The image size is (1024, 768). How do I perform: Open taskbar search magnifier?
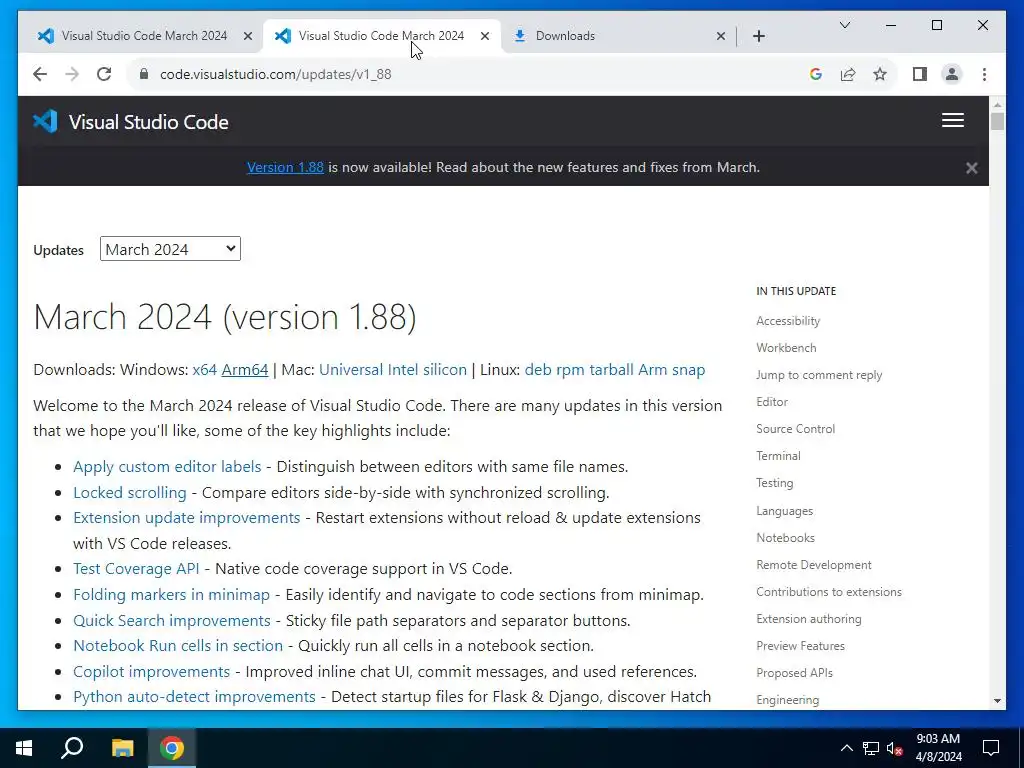coord(72,748)
